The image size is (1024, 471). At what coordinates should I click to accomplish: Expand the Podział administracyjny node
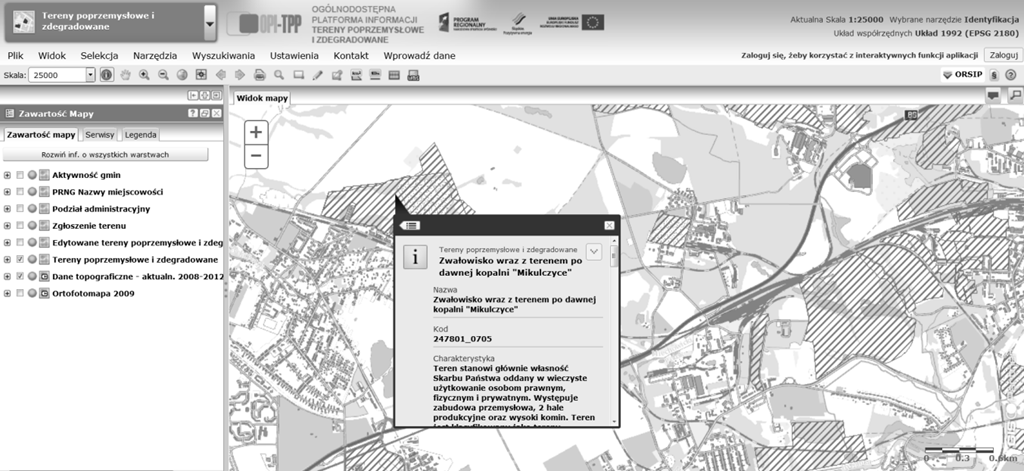[x=7, y=209]
